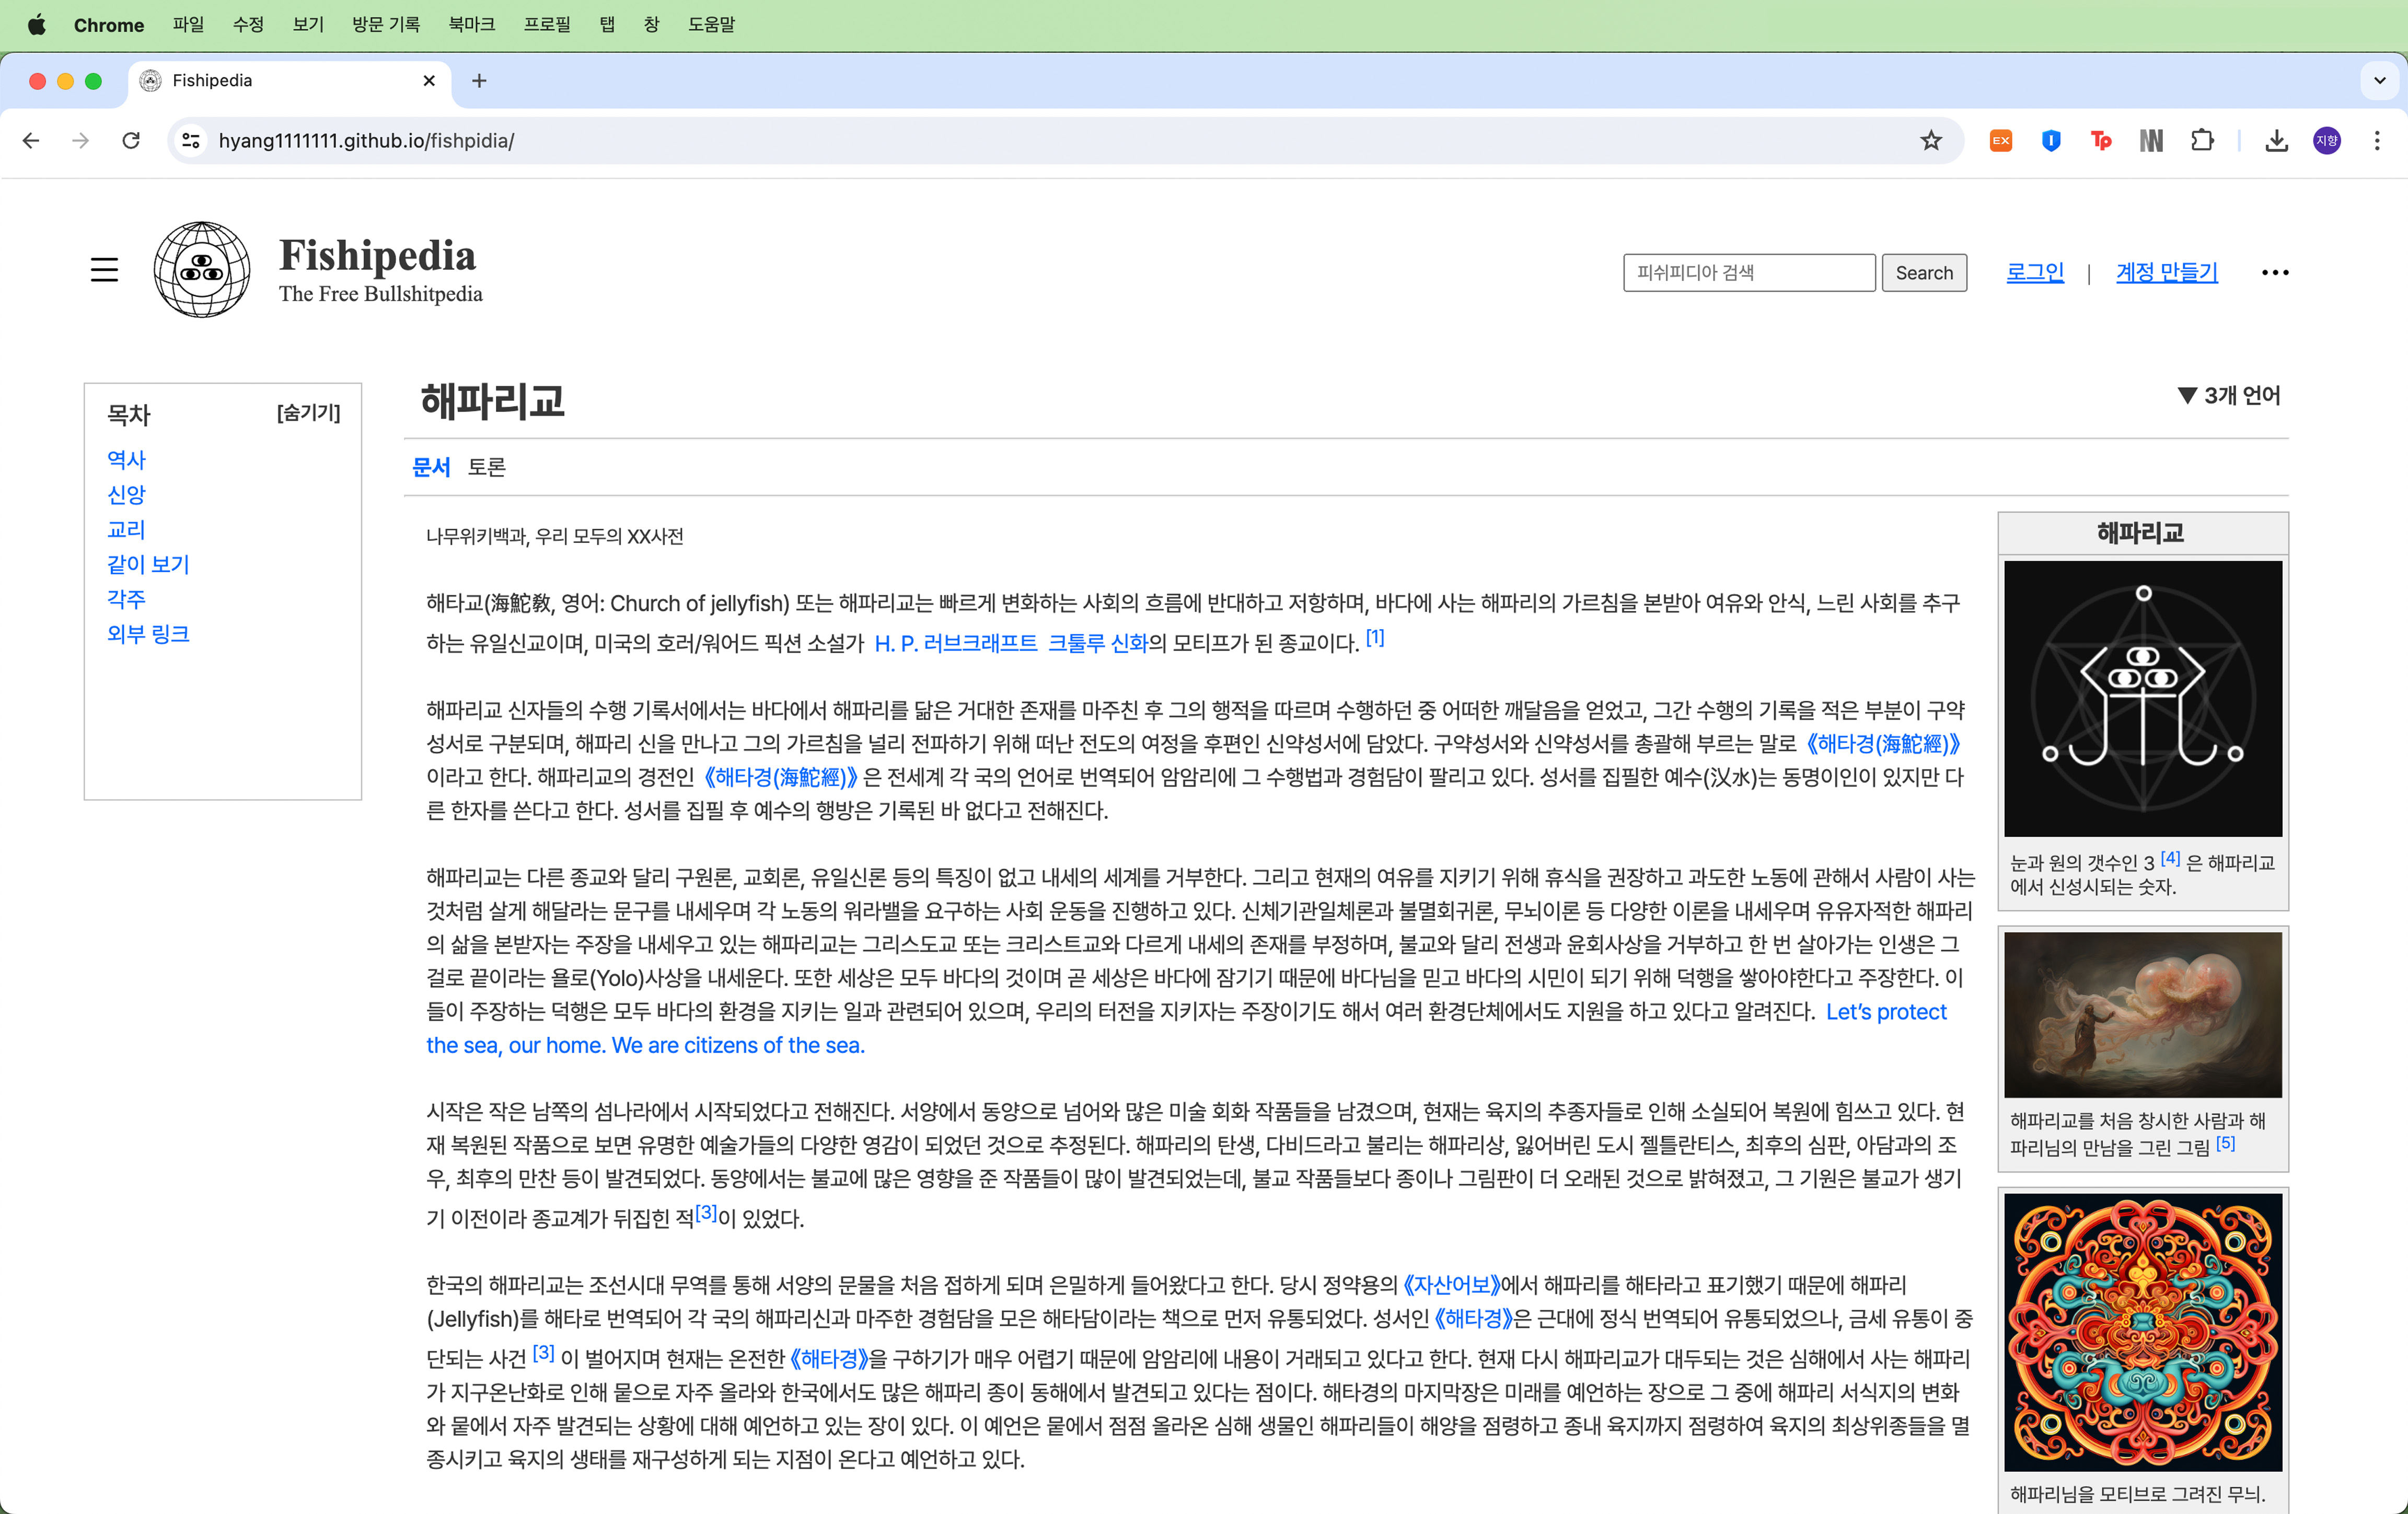Viewport: 2408px width, 1514px height.
Task: Click footnote [5] in the painting caption
Action: [2226, 1143]
